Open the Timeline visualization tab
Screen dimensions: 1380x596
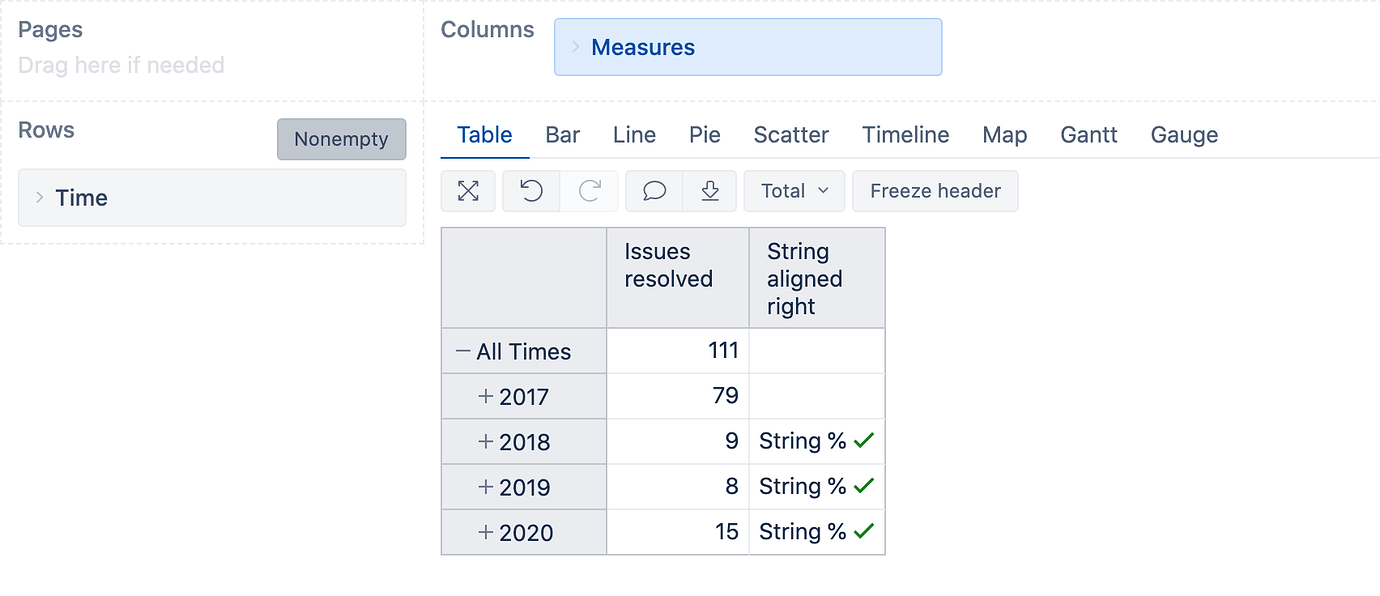(904, 134)
